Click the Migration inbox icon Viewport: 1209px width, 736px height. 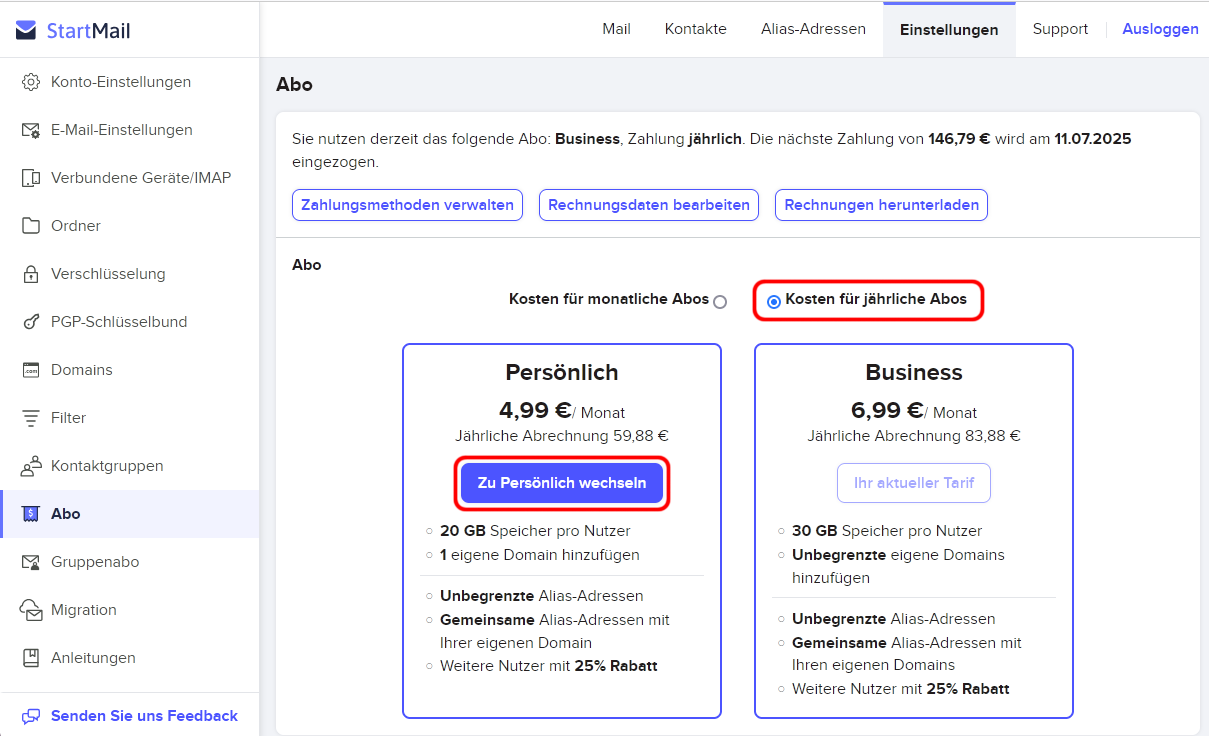pyautogui.click(x=31, y=610)
